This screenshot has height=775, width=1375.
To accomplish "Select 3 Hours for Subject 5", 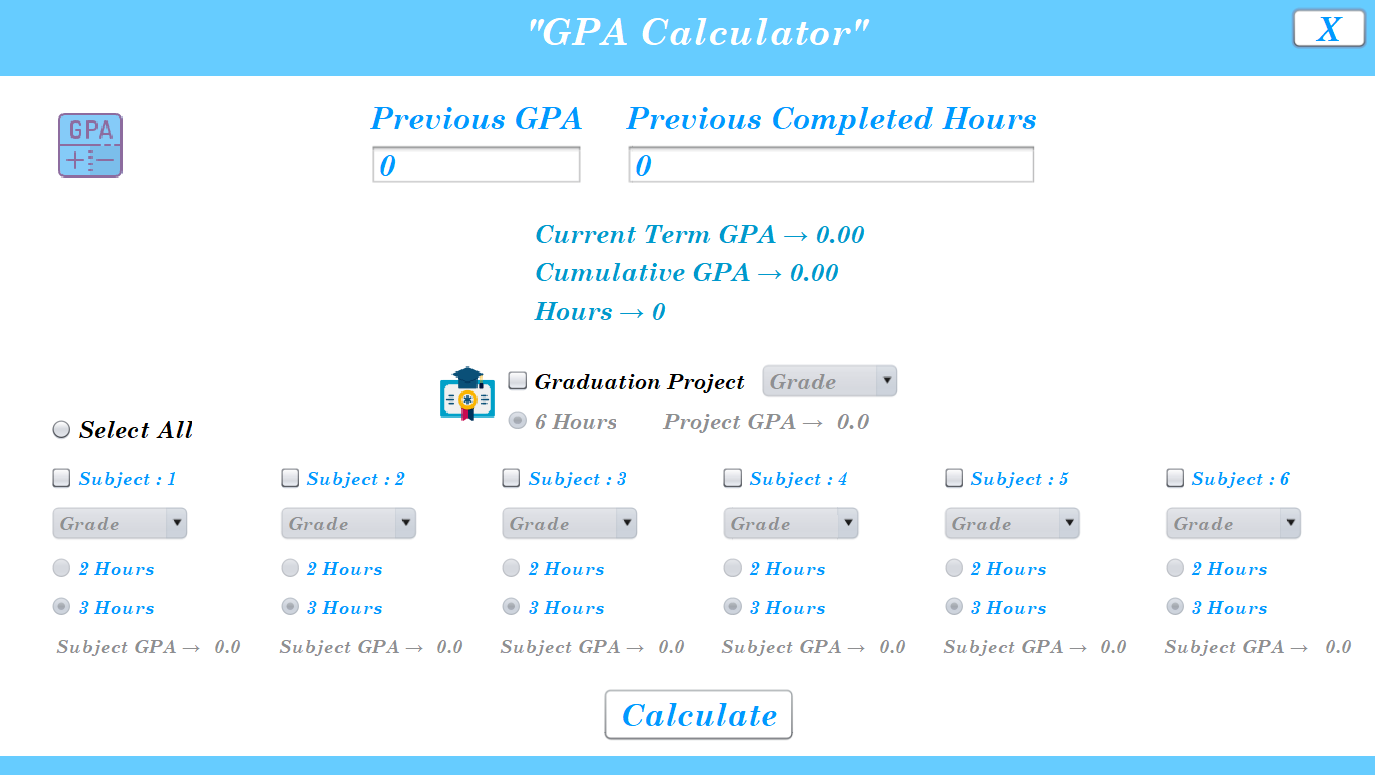I will [x=953, y=606].
